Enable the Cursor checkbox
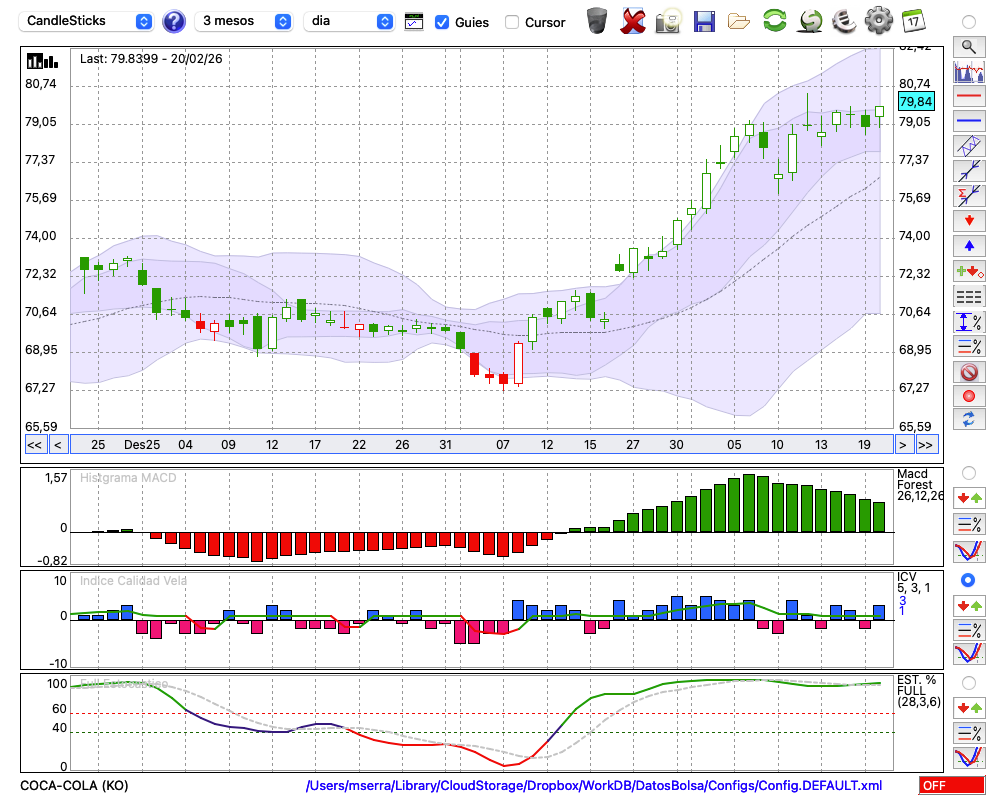This screenshot has height=800, width=1000. point(512,22)
